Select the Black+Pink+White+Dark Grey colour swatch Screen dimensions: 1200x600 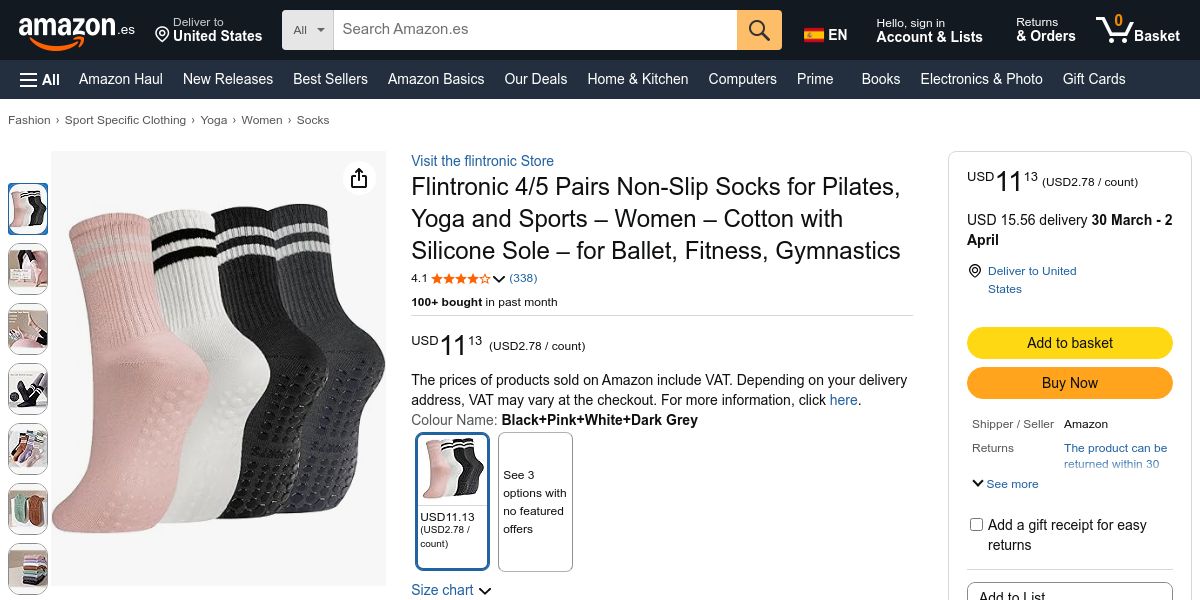coord(453,500)
